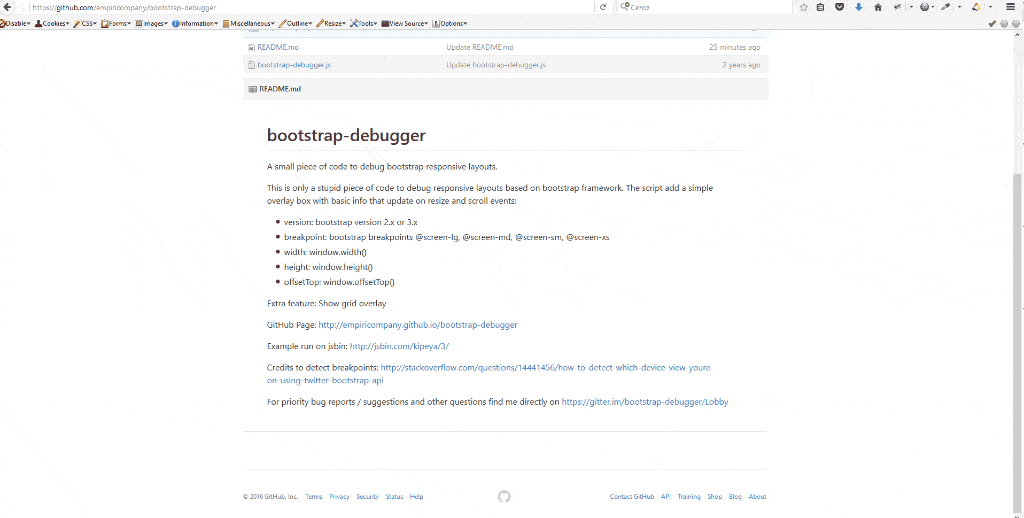Open the Outline dropdown menu

coord(295,24)
